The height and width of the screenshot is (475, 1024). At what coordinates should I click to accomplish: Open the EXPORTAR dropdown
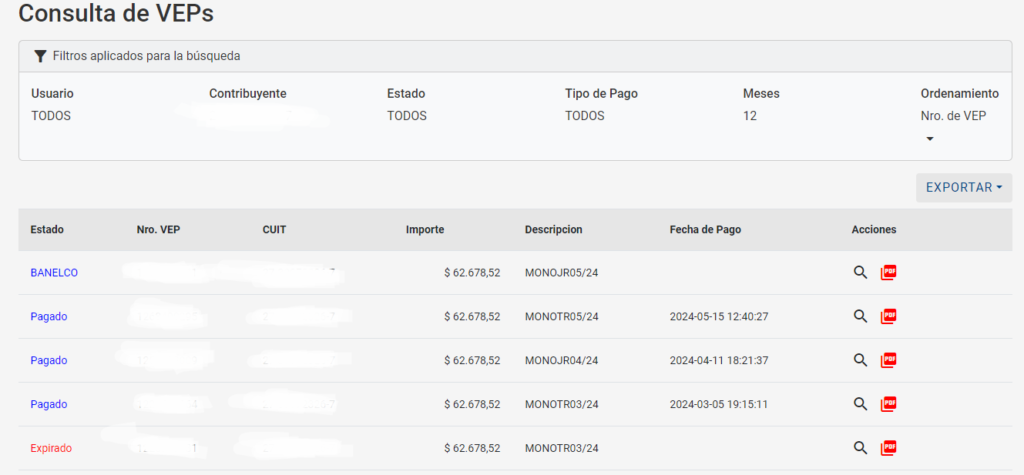coord(963,188)
